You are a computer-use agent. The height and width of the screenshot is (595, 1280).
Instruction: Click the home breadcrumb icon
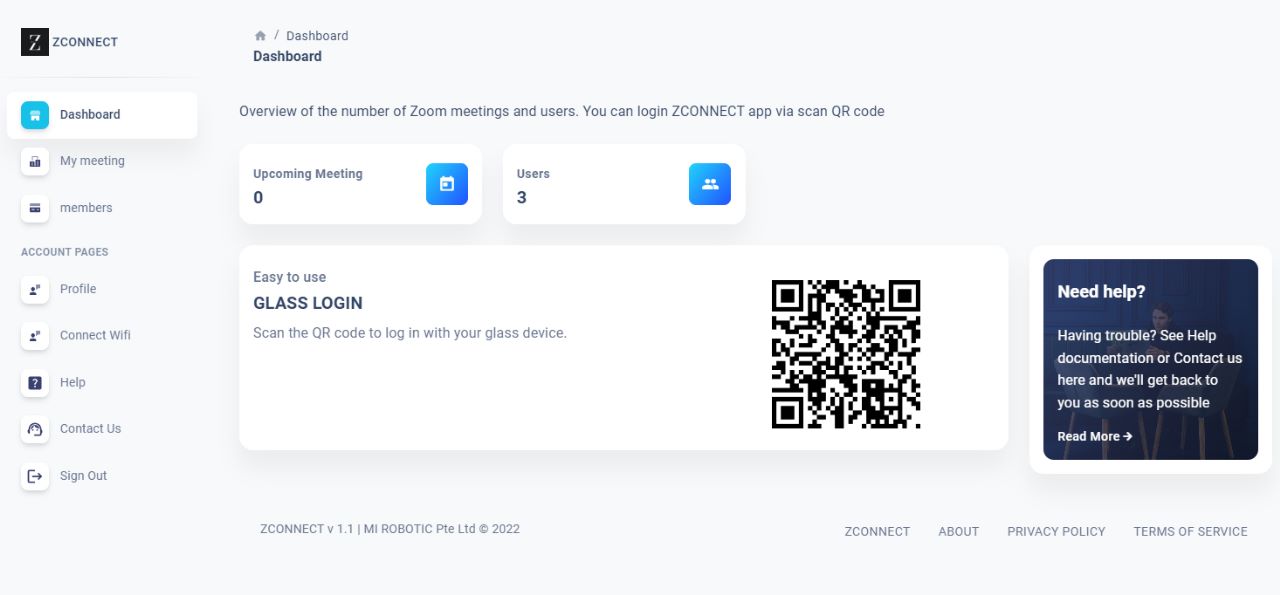pyautogui.click(x=260, y=36)
